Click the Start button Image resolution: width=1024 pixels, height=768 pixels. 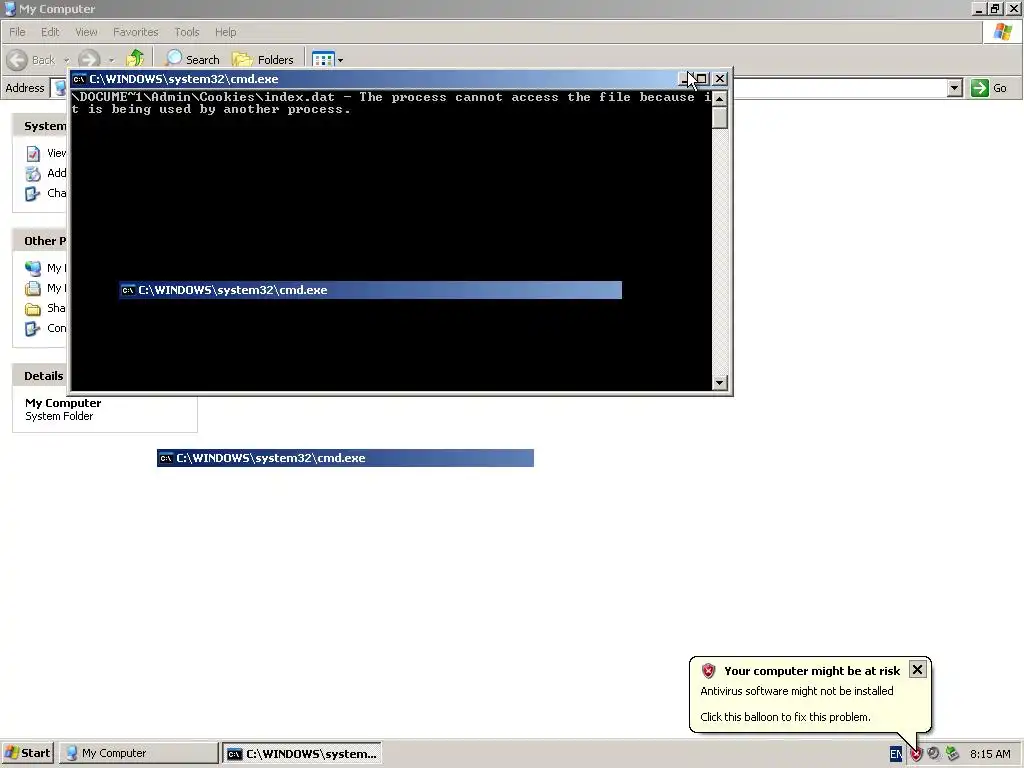[28, 753]
